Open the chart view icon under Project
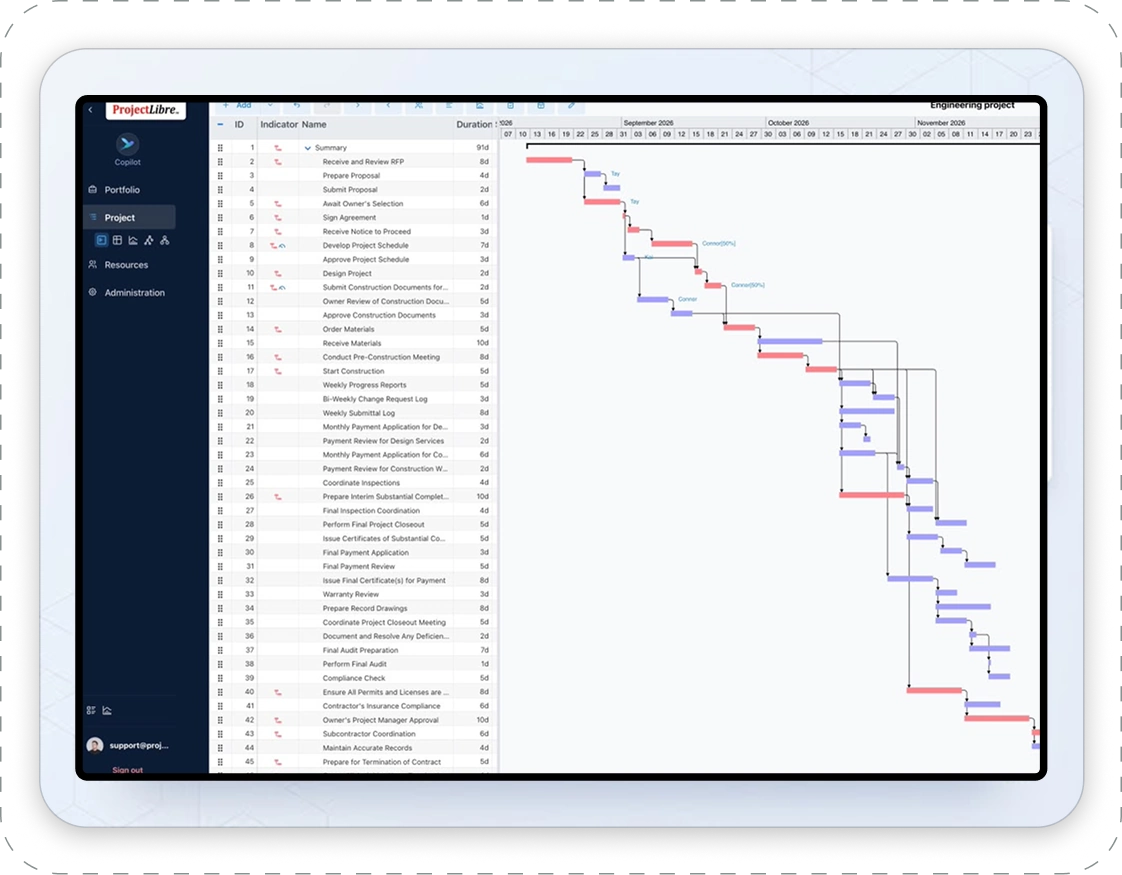The width and height of the screenshot is (1122, 875). click(x=133, y=240)
